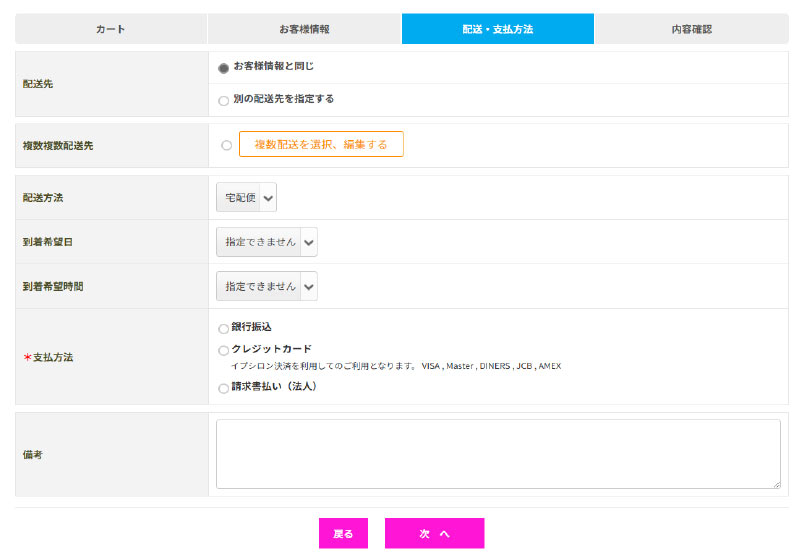Go to the お客様情報 step tab
Viewport: 800px width, 560px height.
(x=305, y=29)
